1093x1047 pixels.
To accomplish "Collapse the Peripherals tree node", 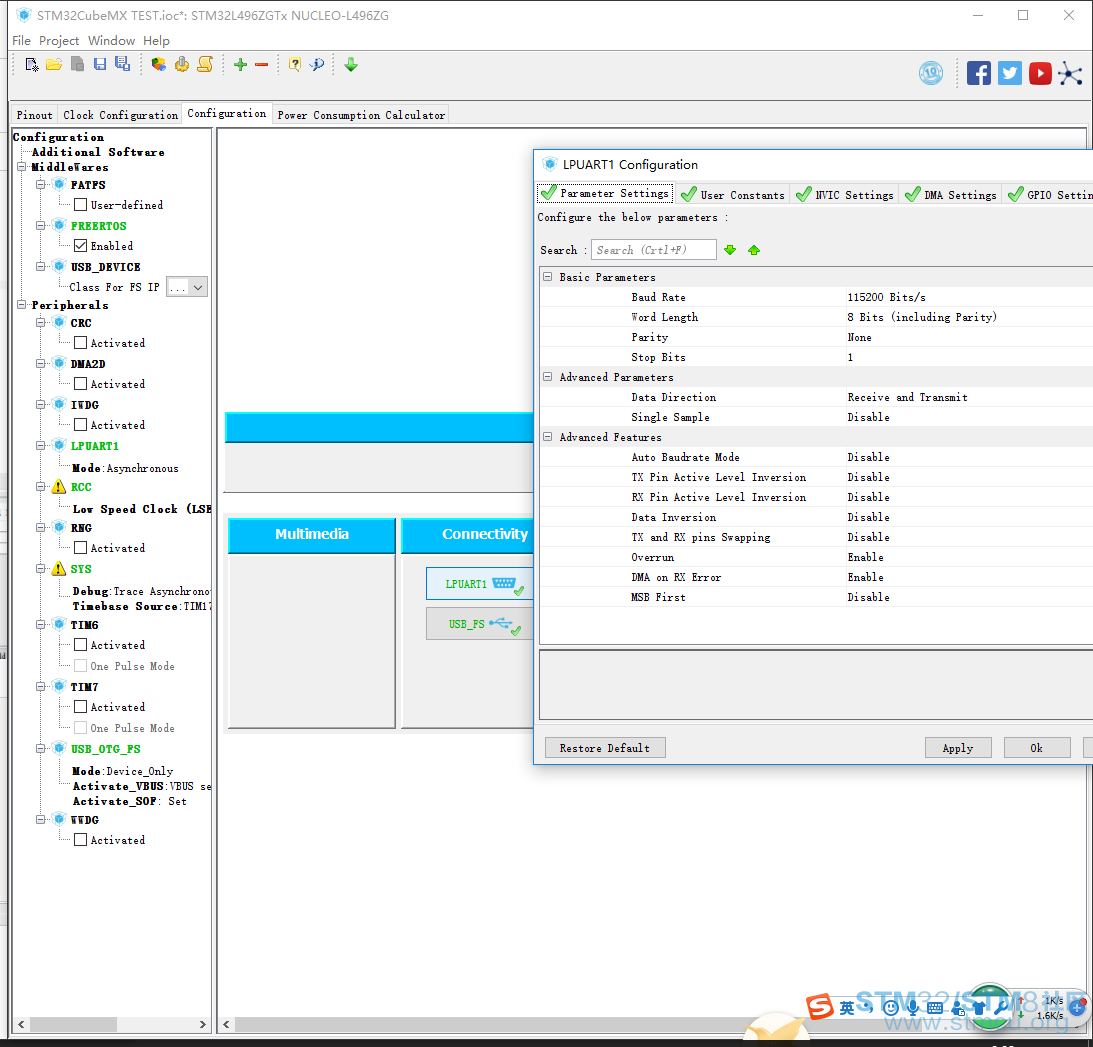I will [22, 305].
